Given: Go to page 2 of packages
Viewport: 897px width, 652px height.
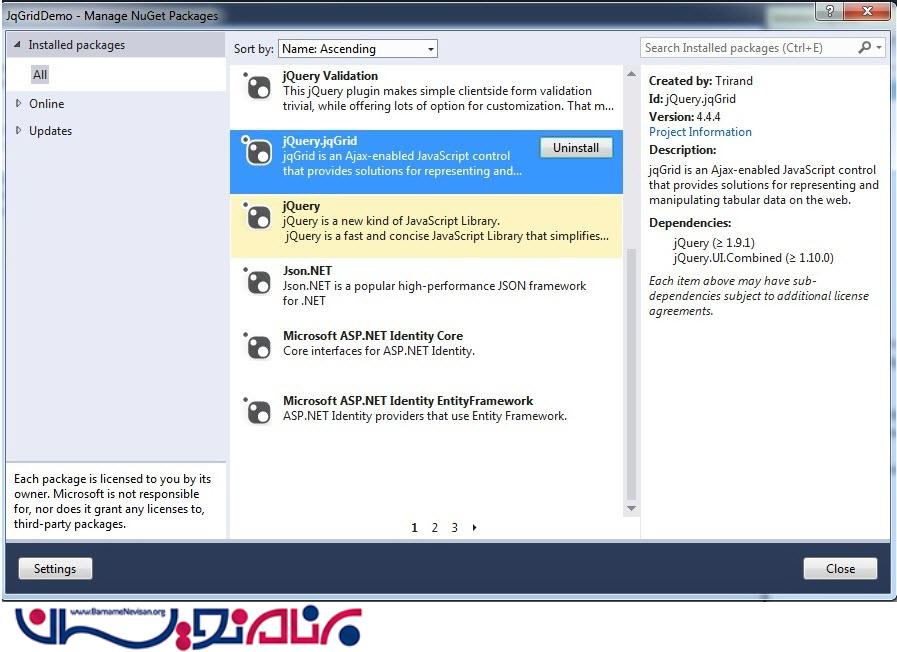Looking at the screenshot, I should [x=435, y=528].
